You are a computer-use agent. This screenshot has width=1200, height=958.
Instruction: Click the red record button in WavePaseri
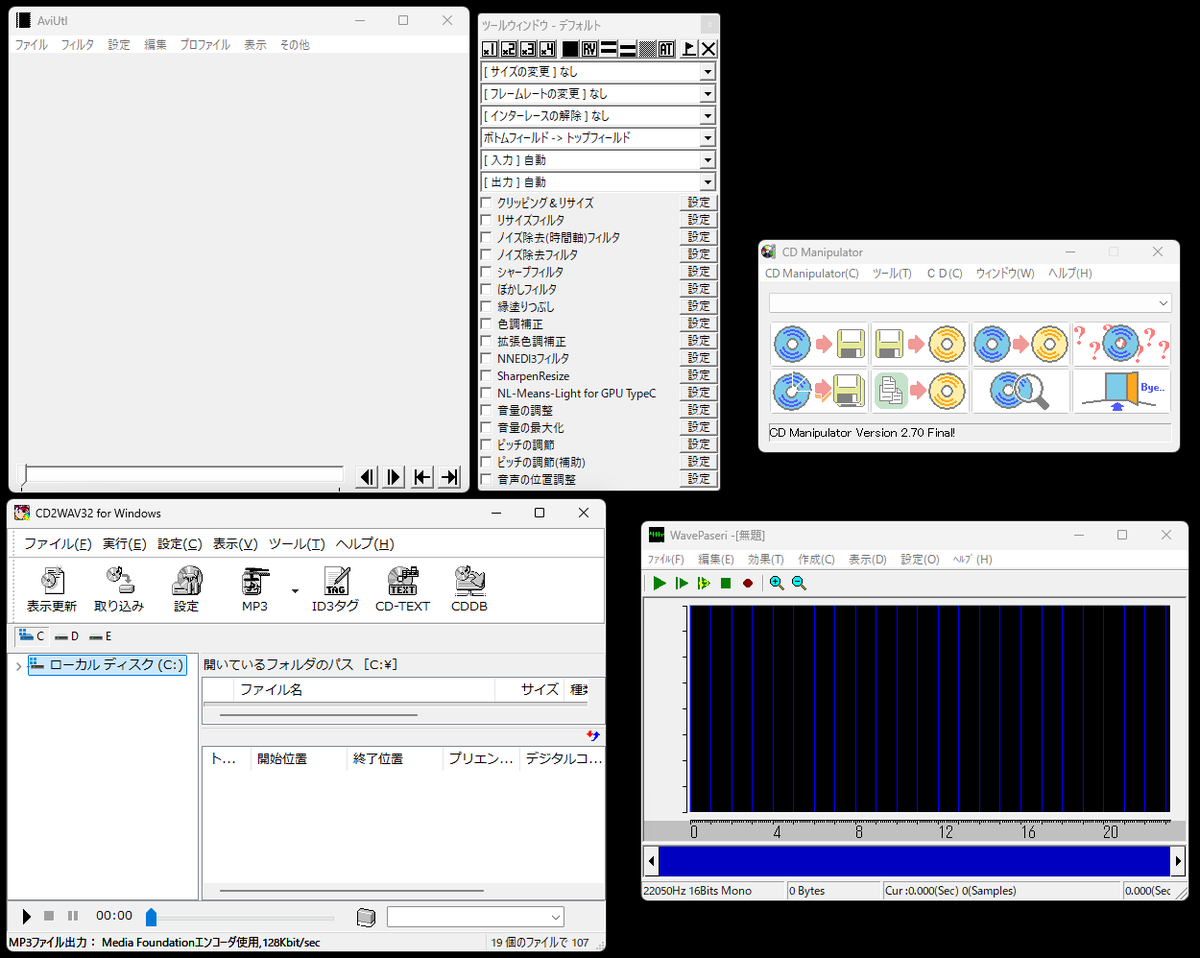[748, 583]
